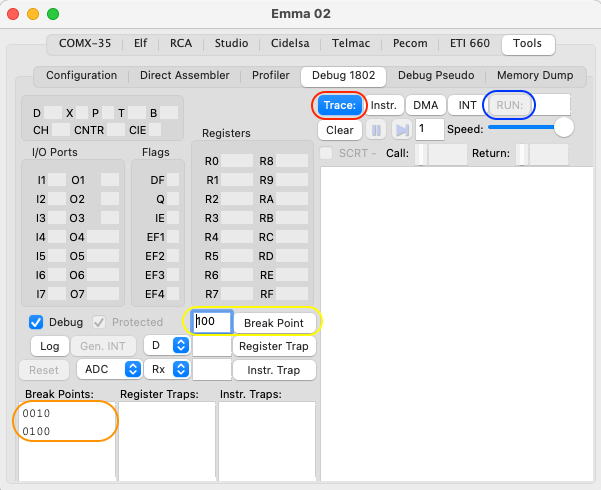
Task: Uncheck the Debug checkbox
Action: [x=37, y=322]
